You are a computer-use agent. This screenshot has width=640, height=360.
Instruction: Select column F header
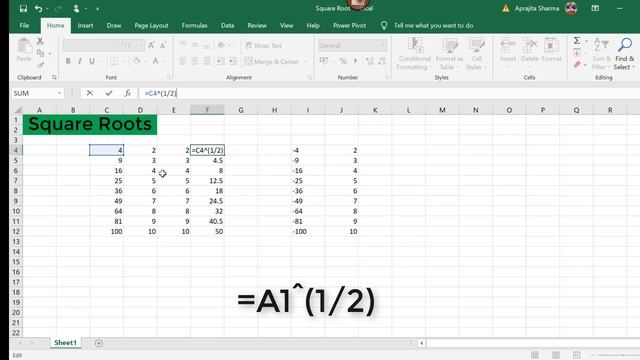click(207, 110)
